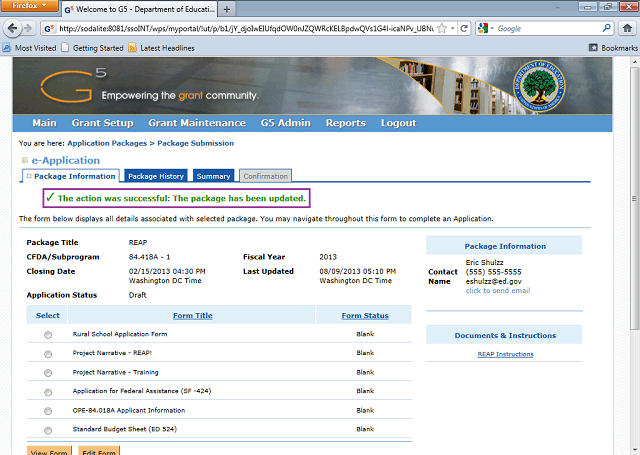Open the Latest Headlines feed icon
The height and width of the screenshot is (455, 640).
(x=132, y=48)
